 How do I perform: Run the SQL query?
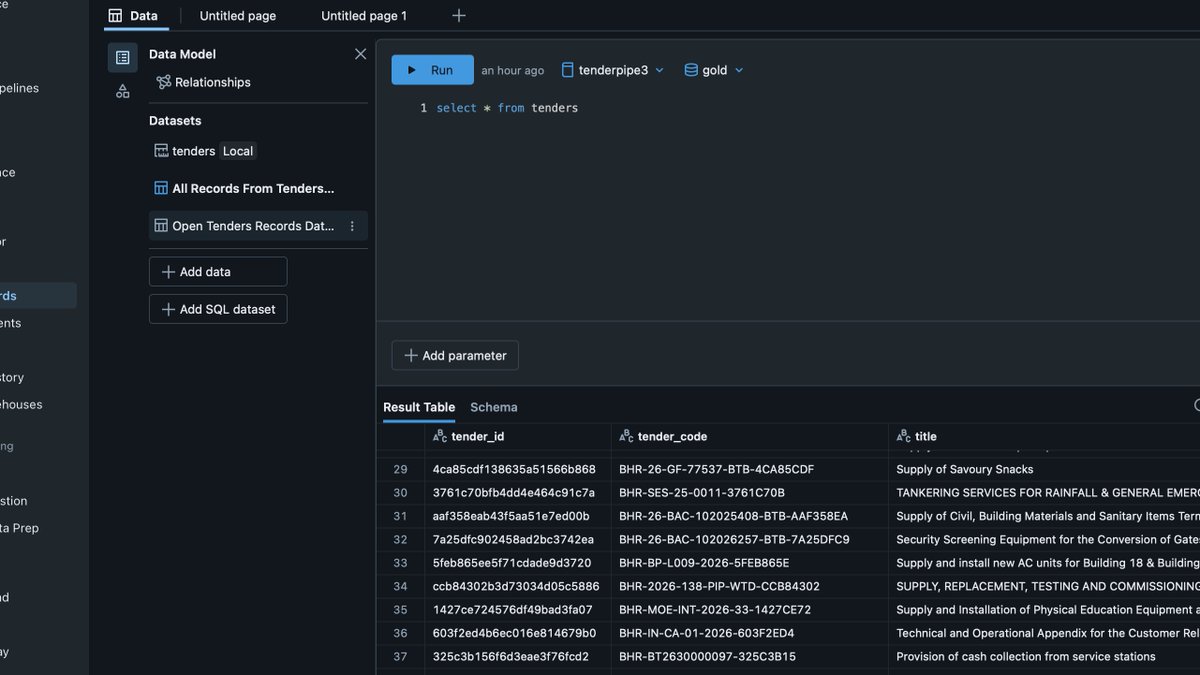coord(432,70)
